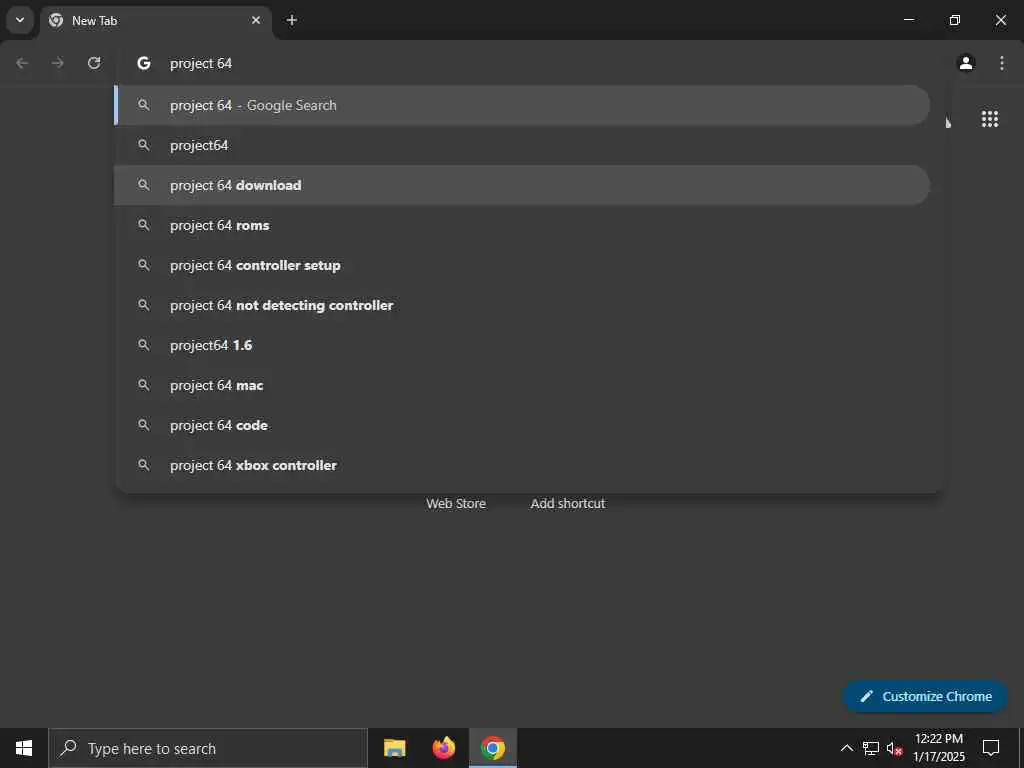Choose 'project 64 - Google Search' suggestion
The height and width of the screenshot is (768, 1024).
point(522,105)
